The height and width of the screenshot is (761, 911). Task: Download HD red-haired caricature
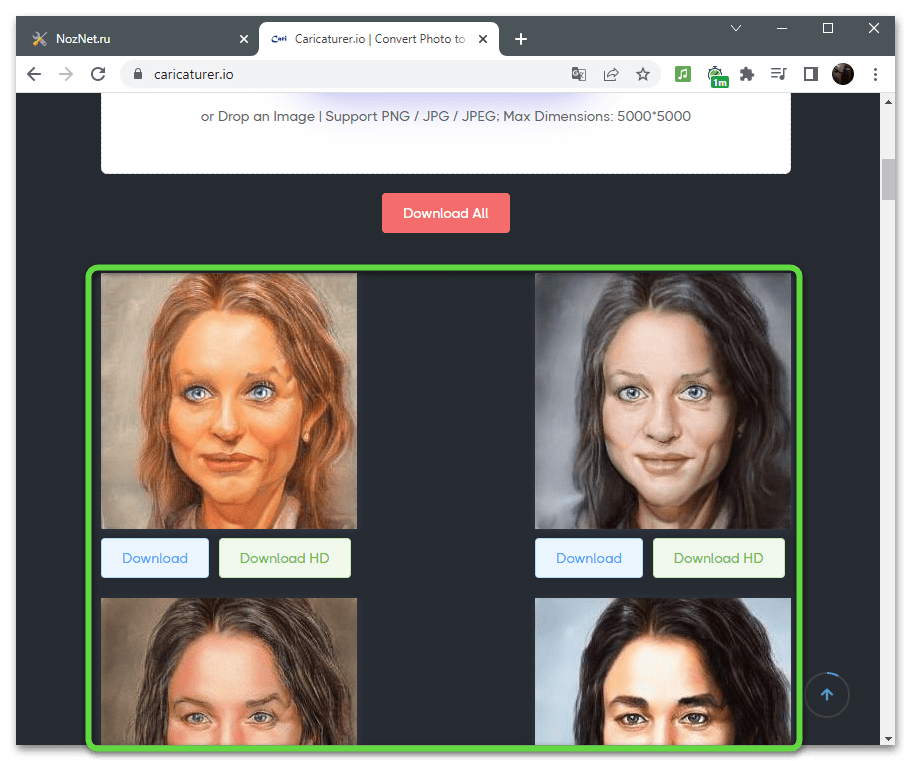coord(285,558)
